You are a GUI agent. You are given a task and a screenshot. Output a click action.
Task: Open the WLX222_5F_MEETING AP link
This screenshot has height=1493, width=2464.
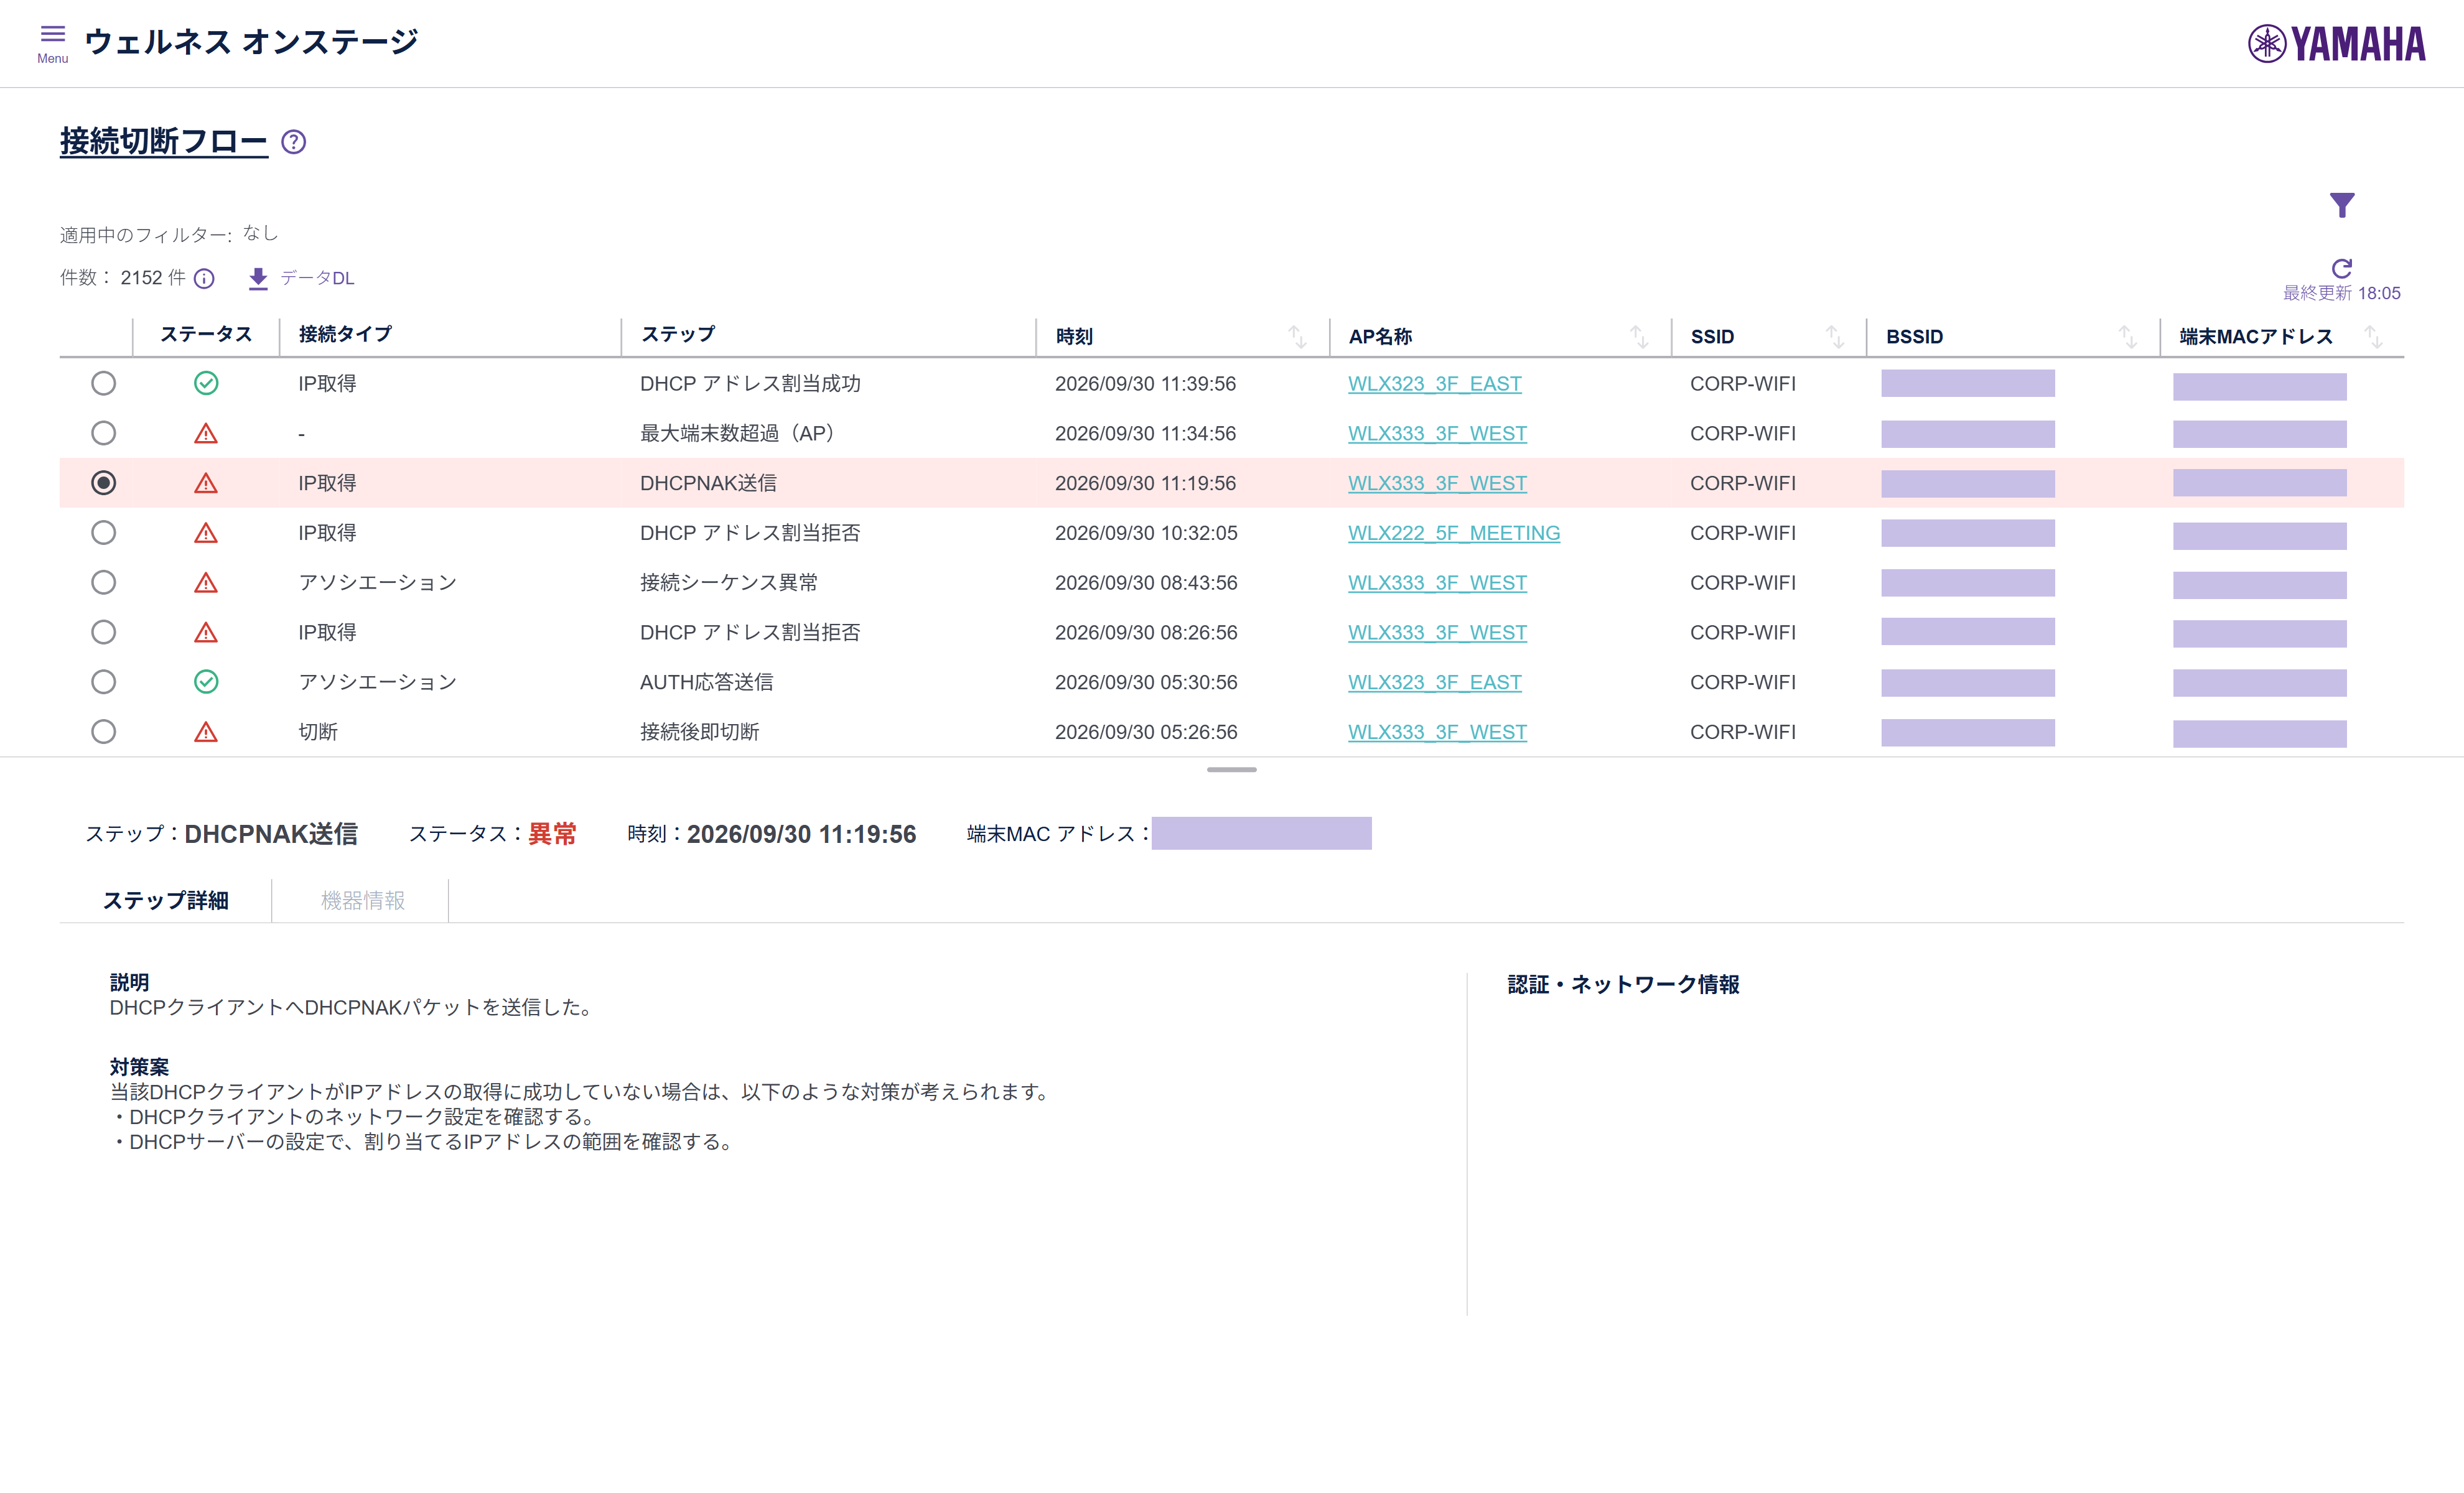[1454, 533]
